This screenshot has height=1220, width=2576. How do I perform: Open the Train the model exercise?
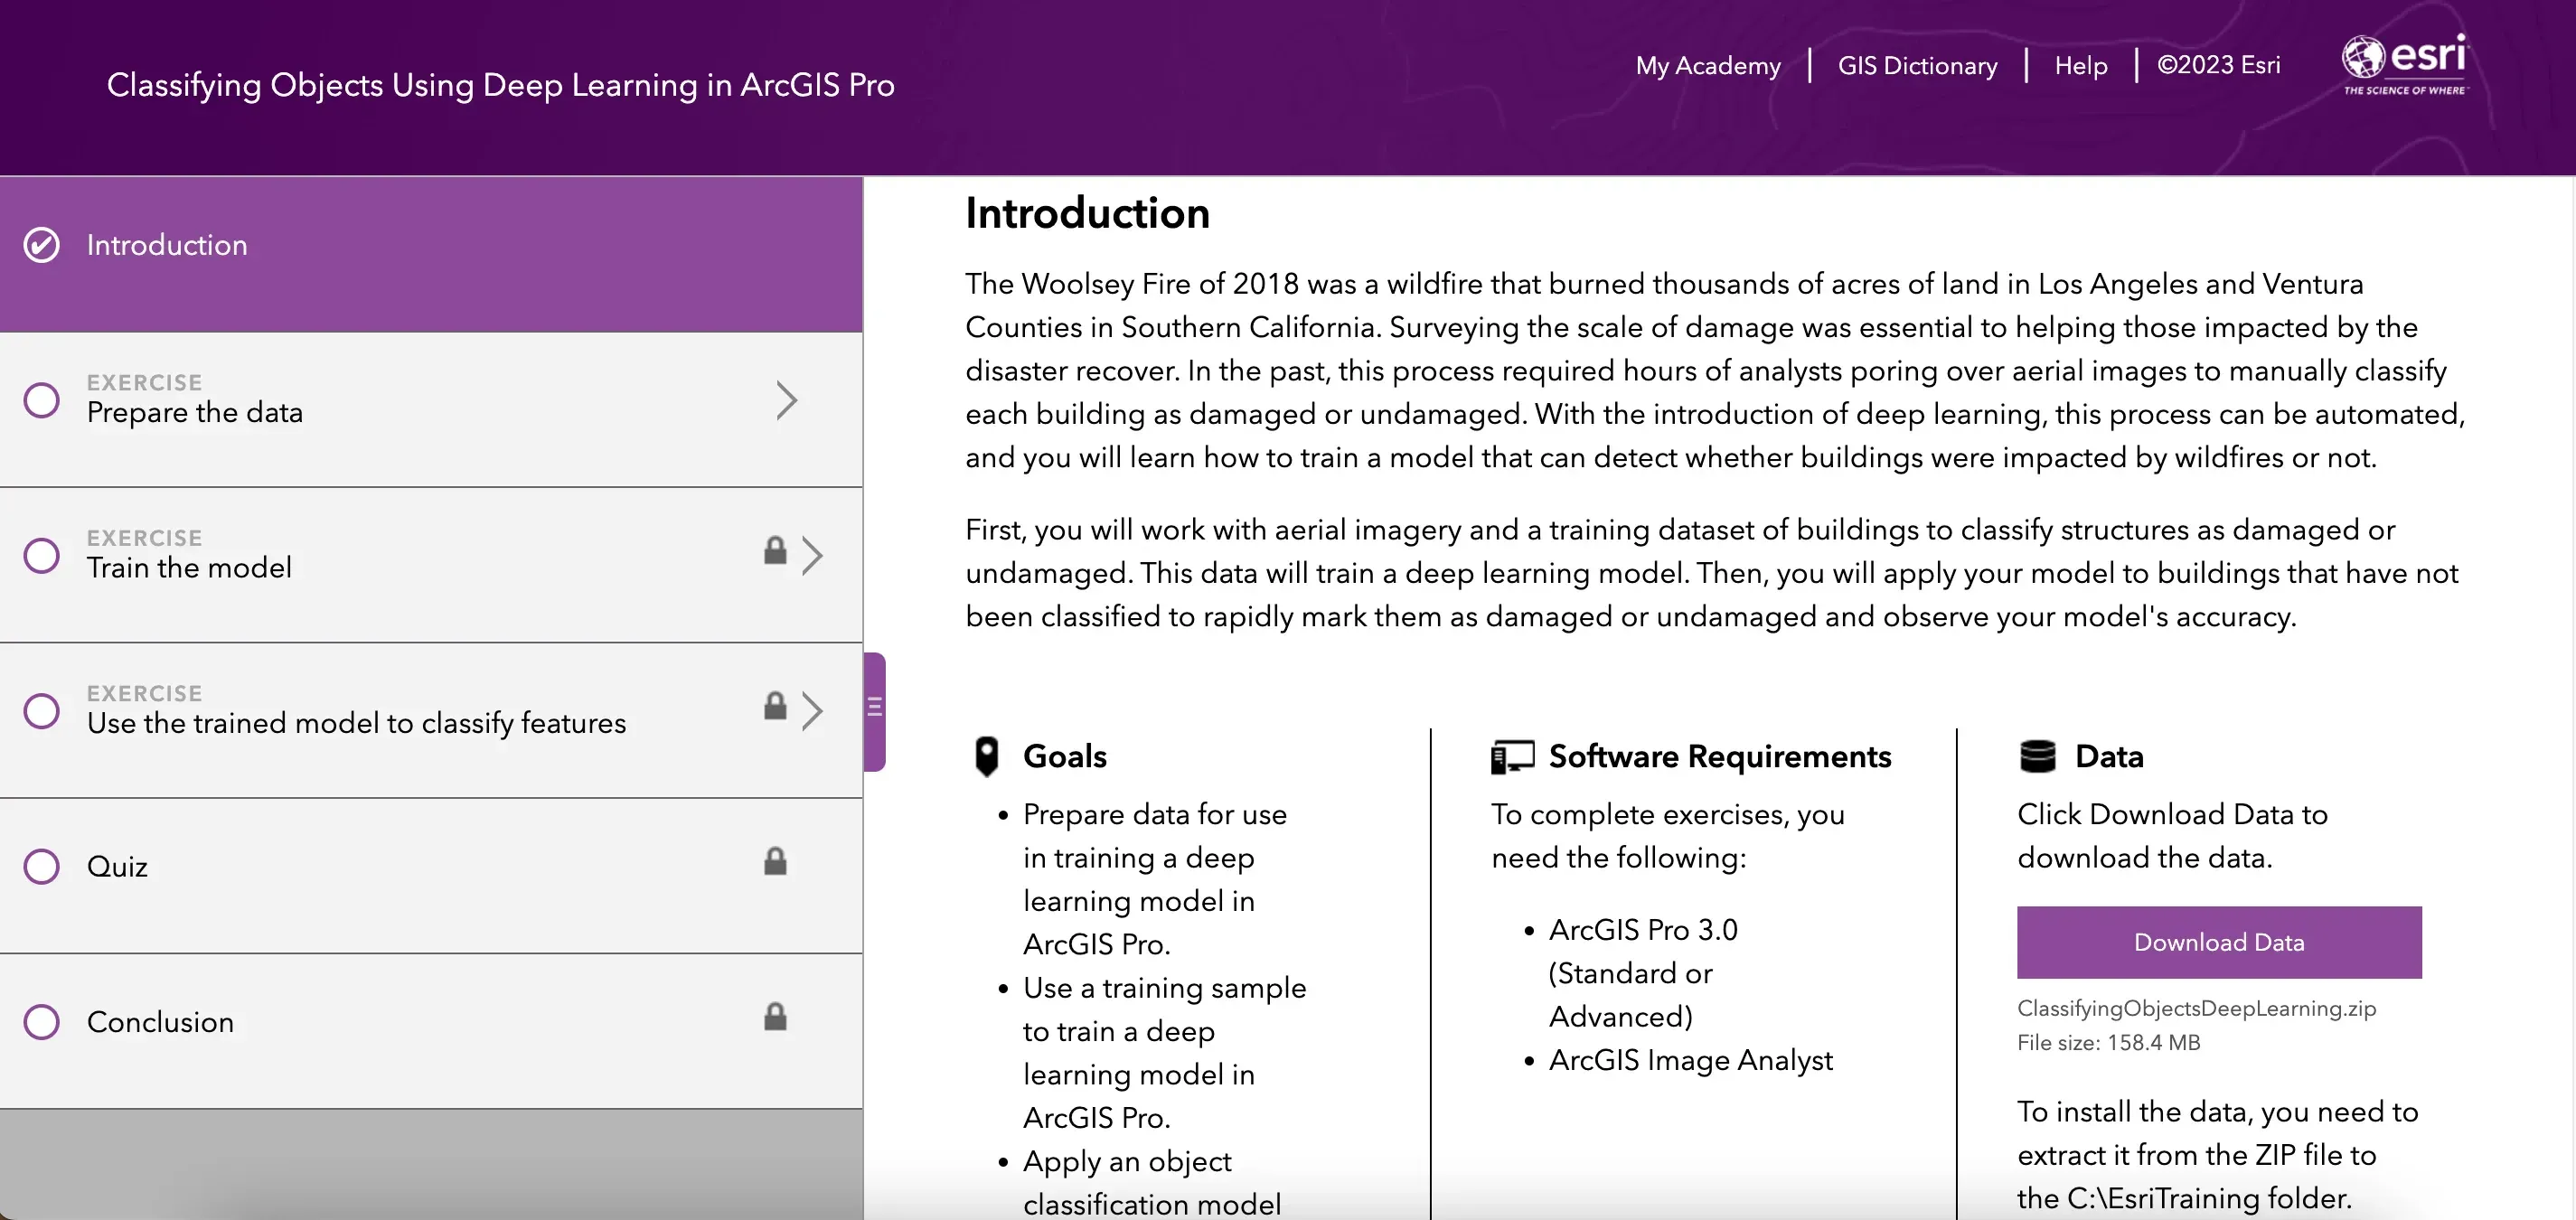tap(431, 565)
